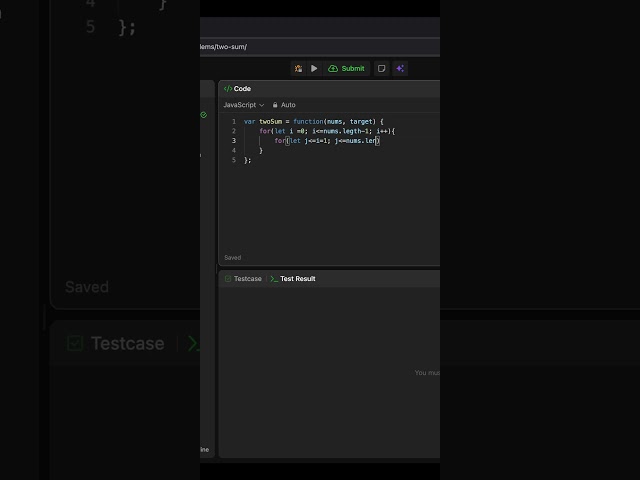This screenshot has height=480, width=640.
Task: Switch to the Test Result tab
Action: click(293, 279)
